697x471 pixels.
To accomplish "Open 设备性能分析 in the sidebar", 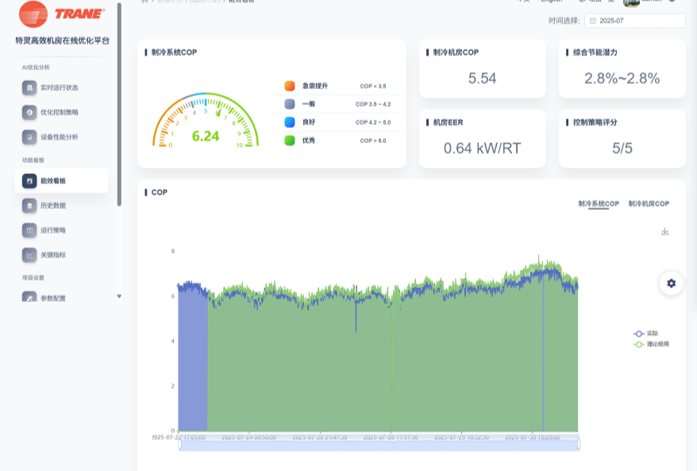I will coord(60,137).
